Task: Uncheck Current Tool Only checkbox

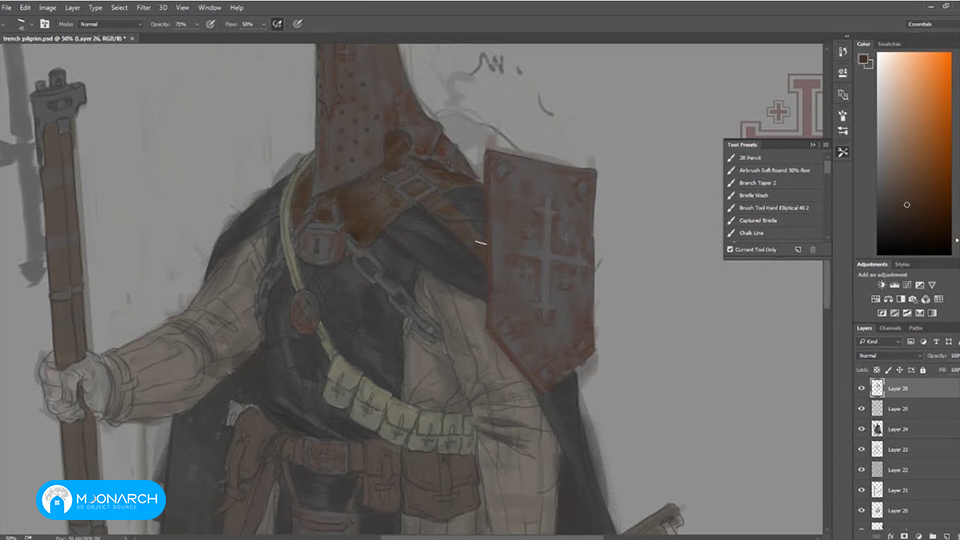Action: tap(730, 250)
